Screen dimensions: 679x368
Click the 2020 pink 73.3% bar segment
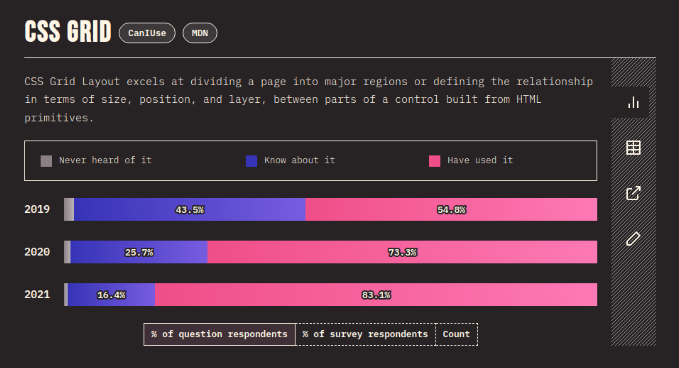pos(402,252)
